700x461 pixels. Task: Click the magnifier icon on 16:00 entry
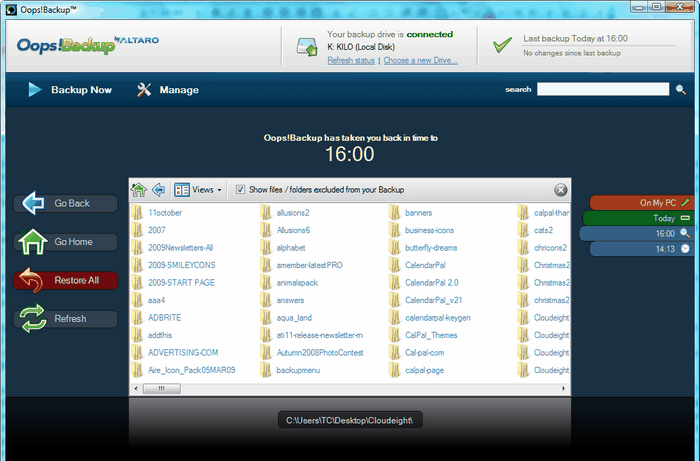pos(685,233)
